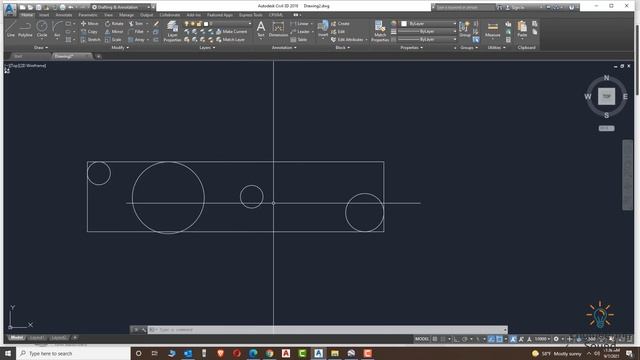Expand the Layers panel
Viewport: 640px width, 360px height.
tap(207, 47)
